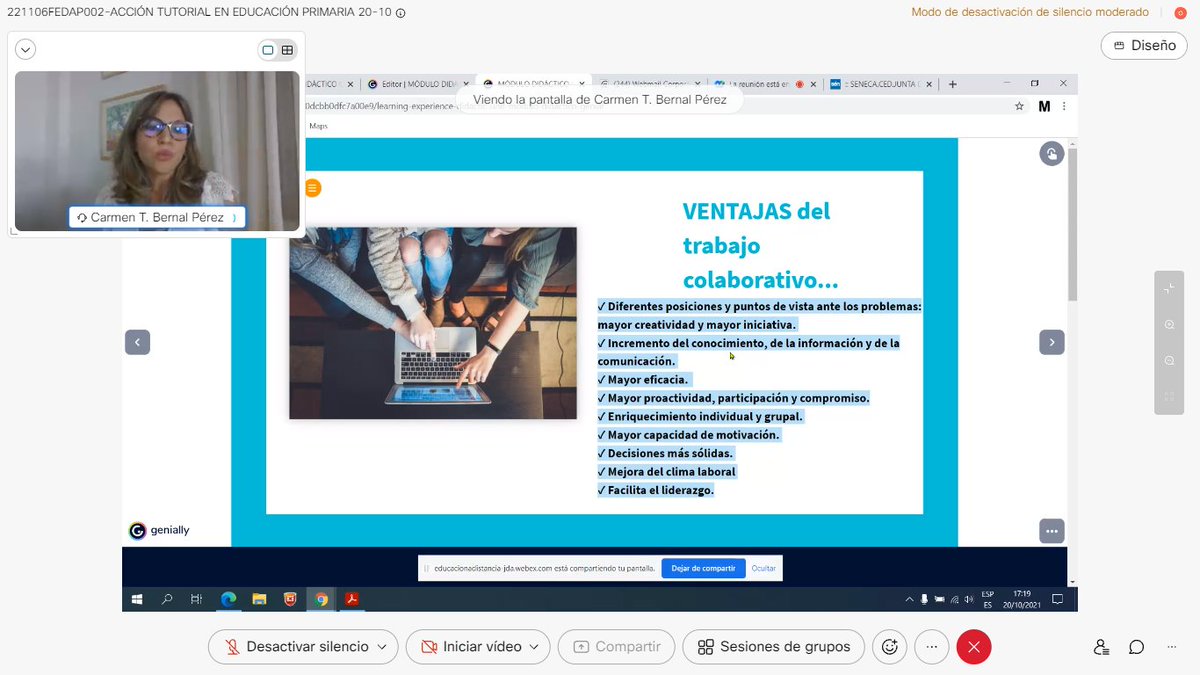Go to previous slide arrow
Screen dimensions: 1200x675
[137, 342]
